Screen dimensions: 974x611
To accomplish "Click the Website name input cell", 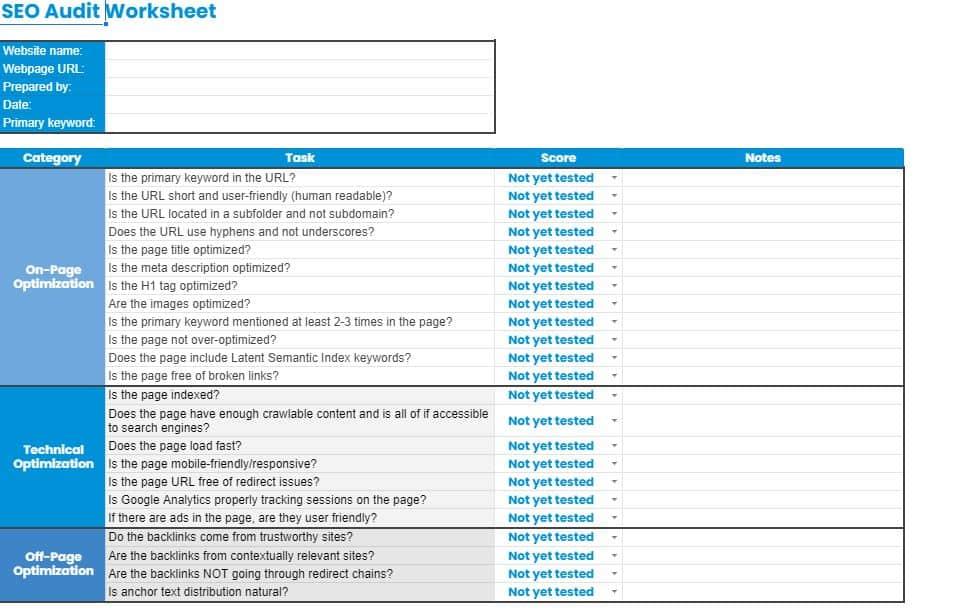I will (x=299, y=50).
